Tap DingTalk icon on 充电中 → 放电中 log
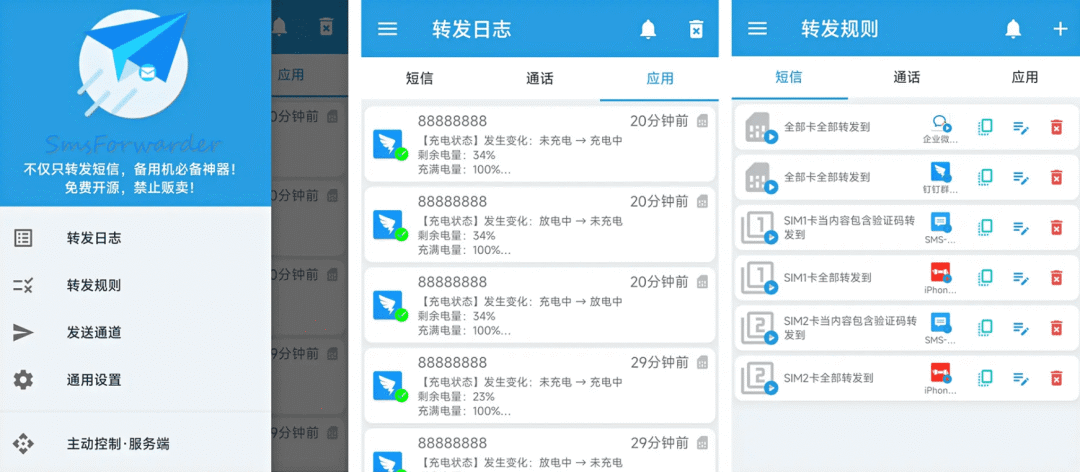 pyautogui.click(x=390, y=306)
